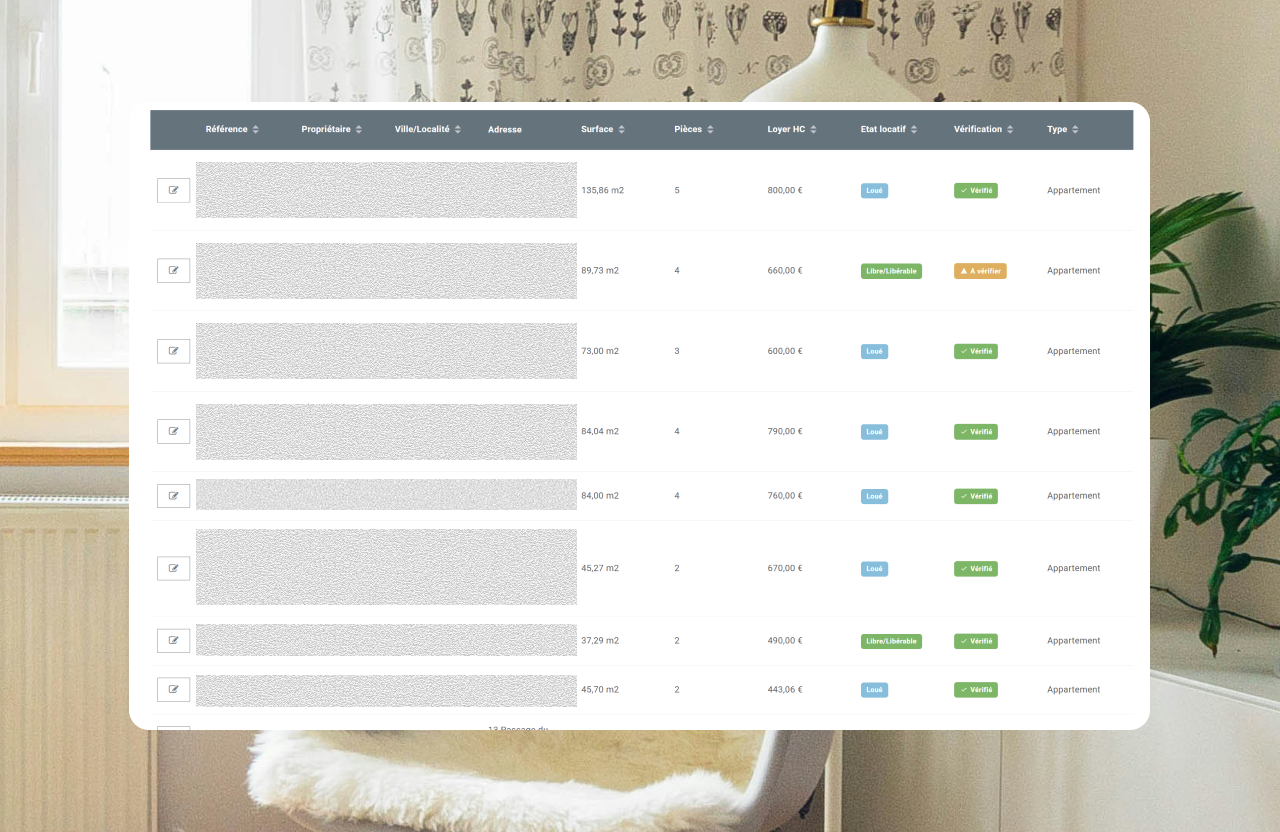Select the 135,86 m2 surface cell

click(x=602, y=190)
